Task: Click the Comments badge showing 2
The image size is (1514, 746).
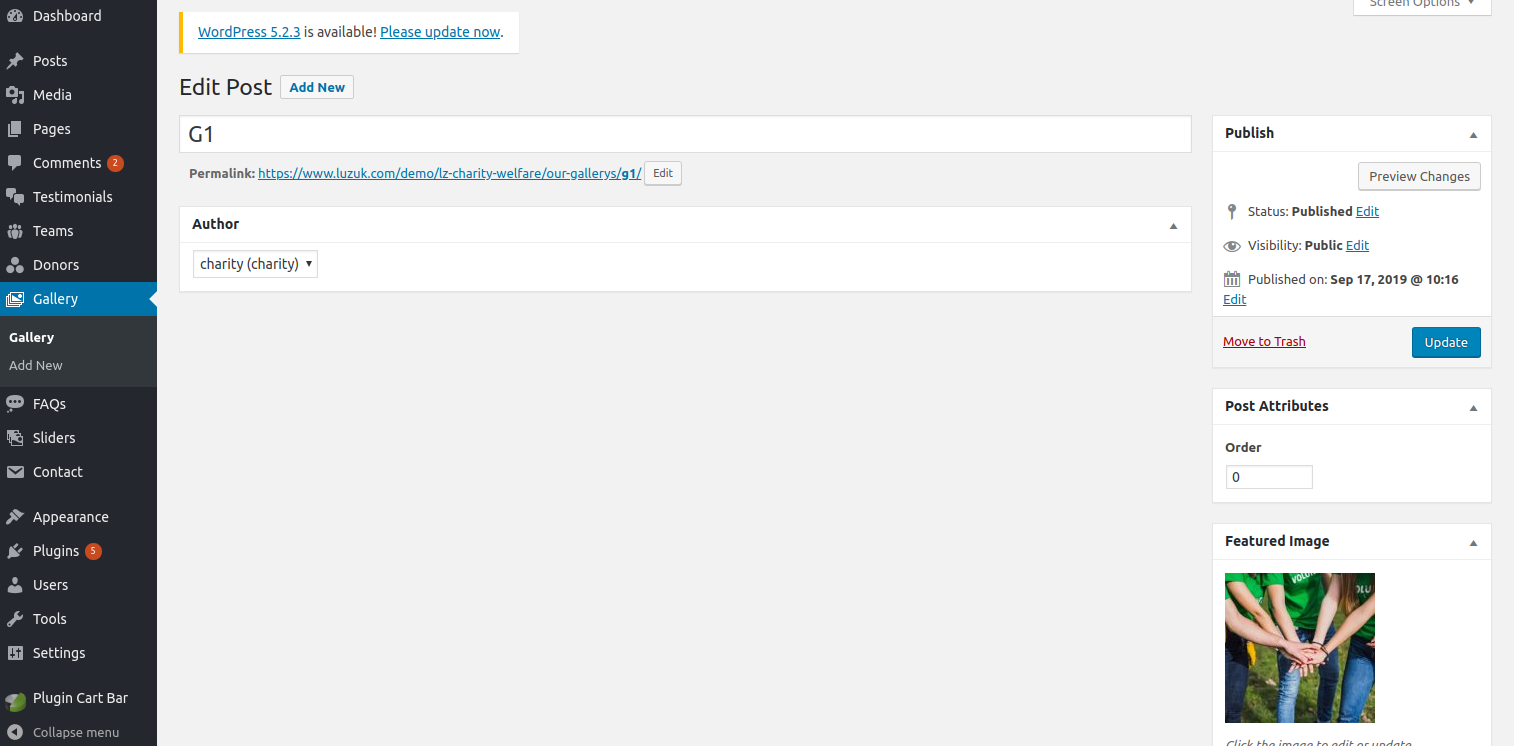Action: pos(115,163)
